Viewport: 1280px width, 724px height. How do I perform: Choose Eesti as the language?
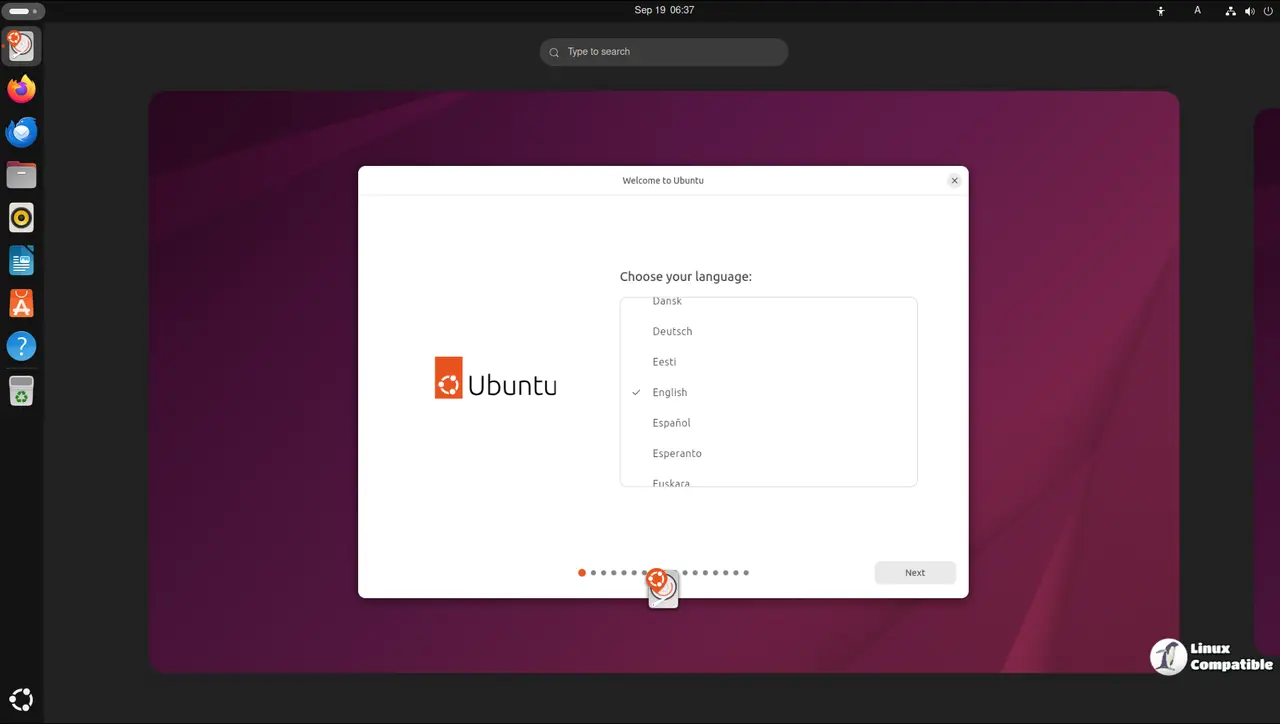click(664, 362)
